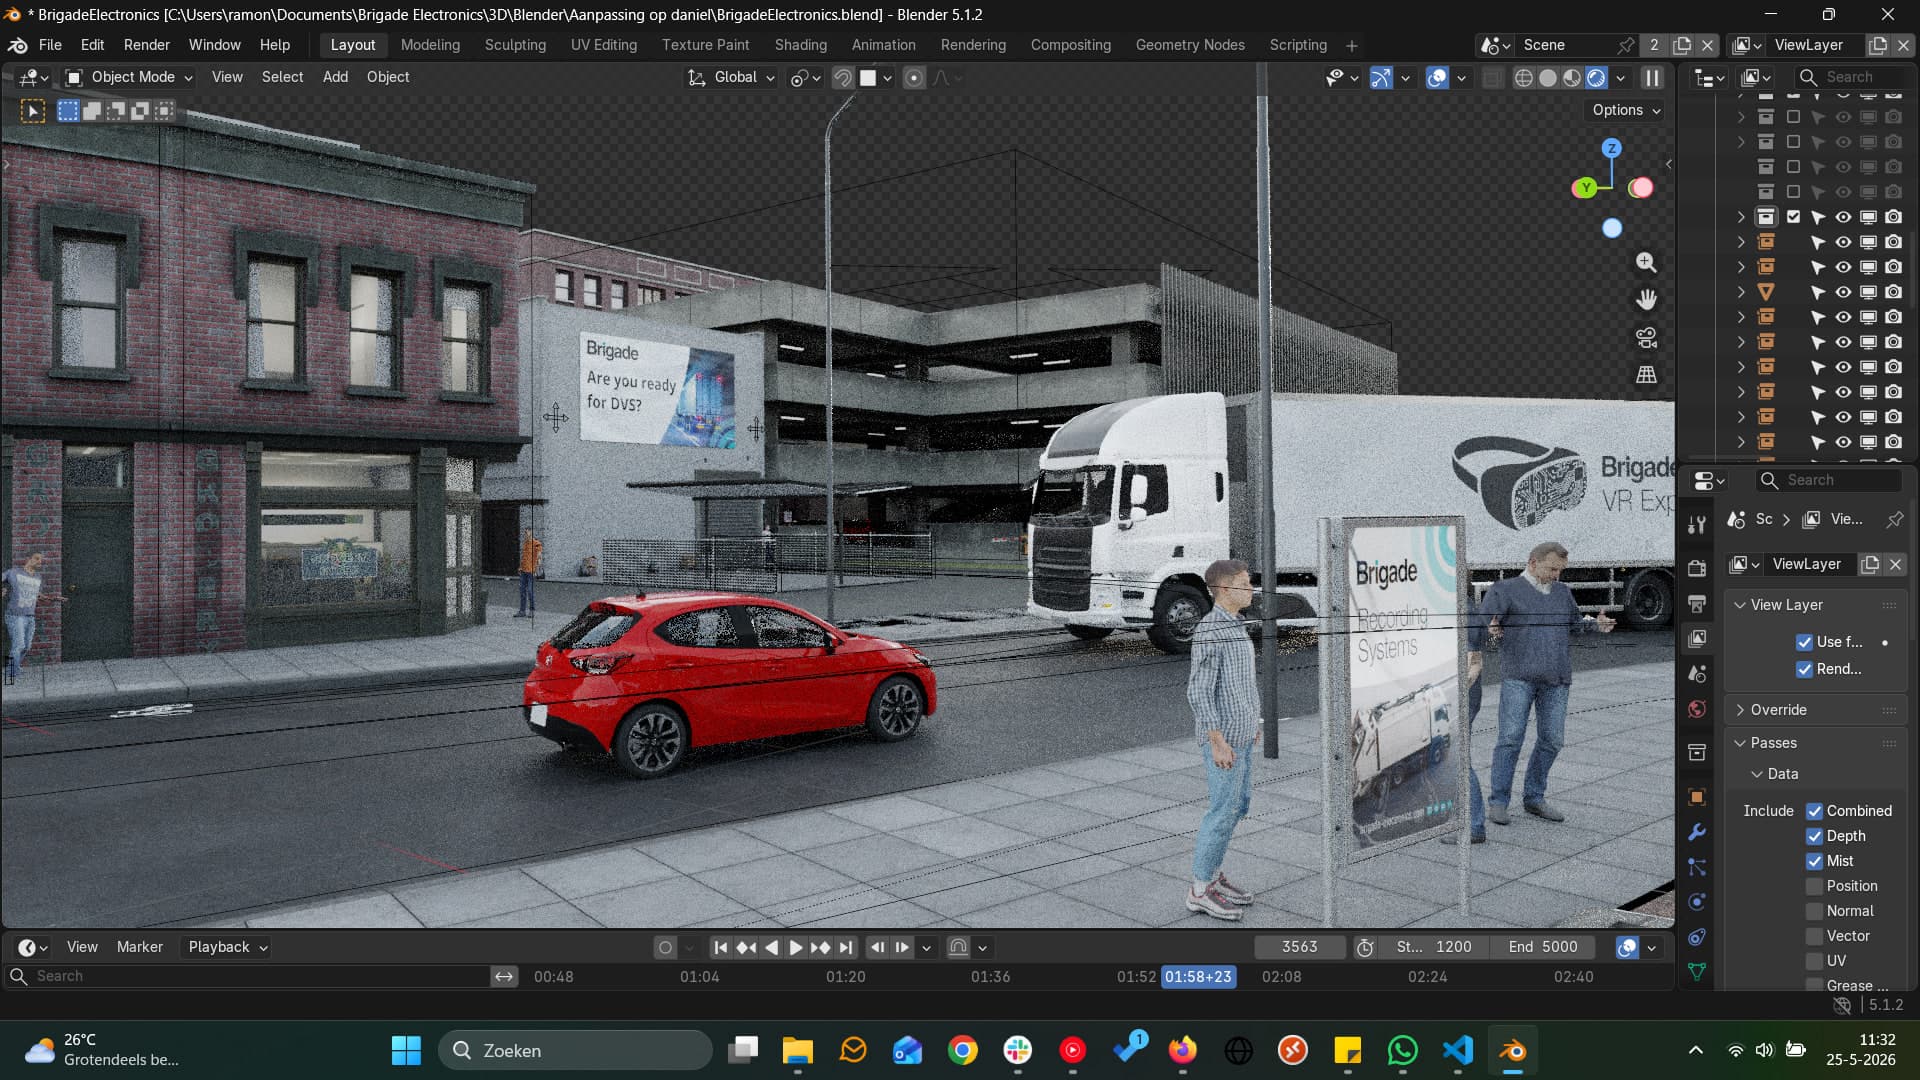
Task: Add a new workspace with the plus button
Action: click(1352, 46)
